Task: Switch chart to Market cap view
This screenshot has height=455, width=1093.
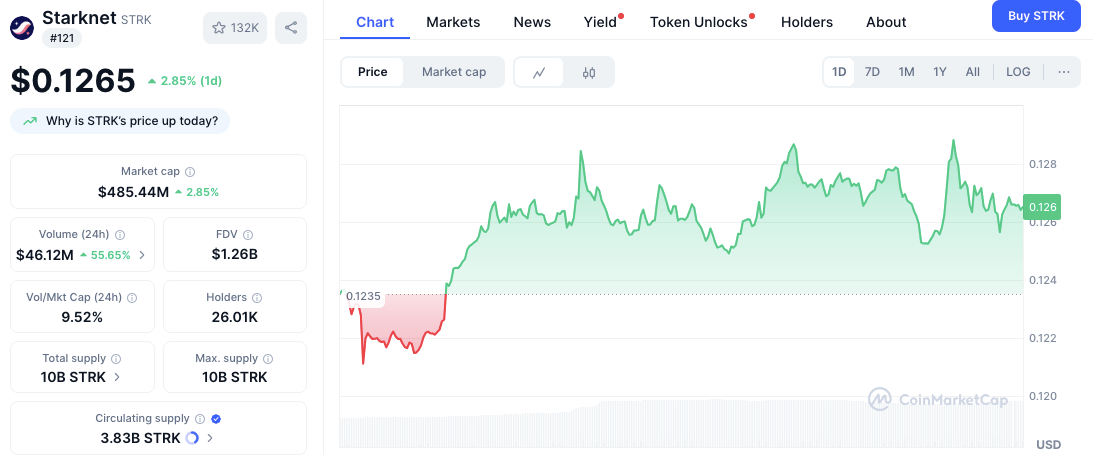Action: pos(454,72)
